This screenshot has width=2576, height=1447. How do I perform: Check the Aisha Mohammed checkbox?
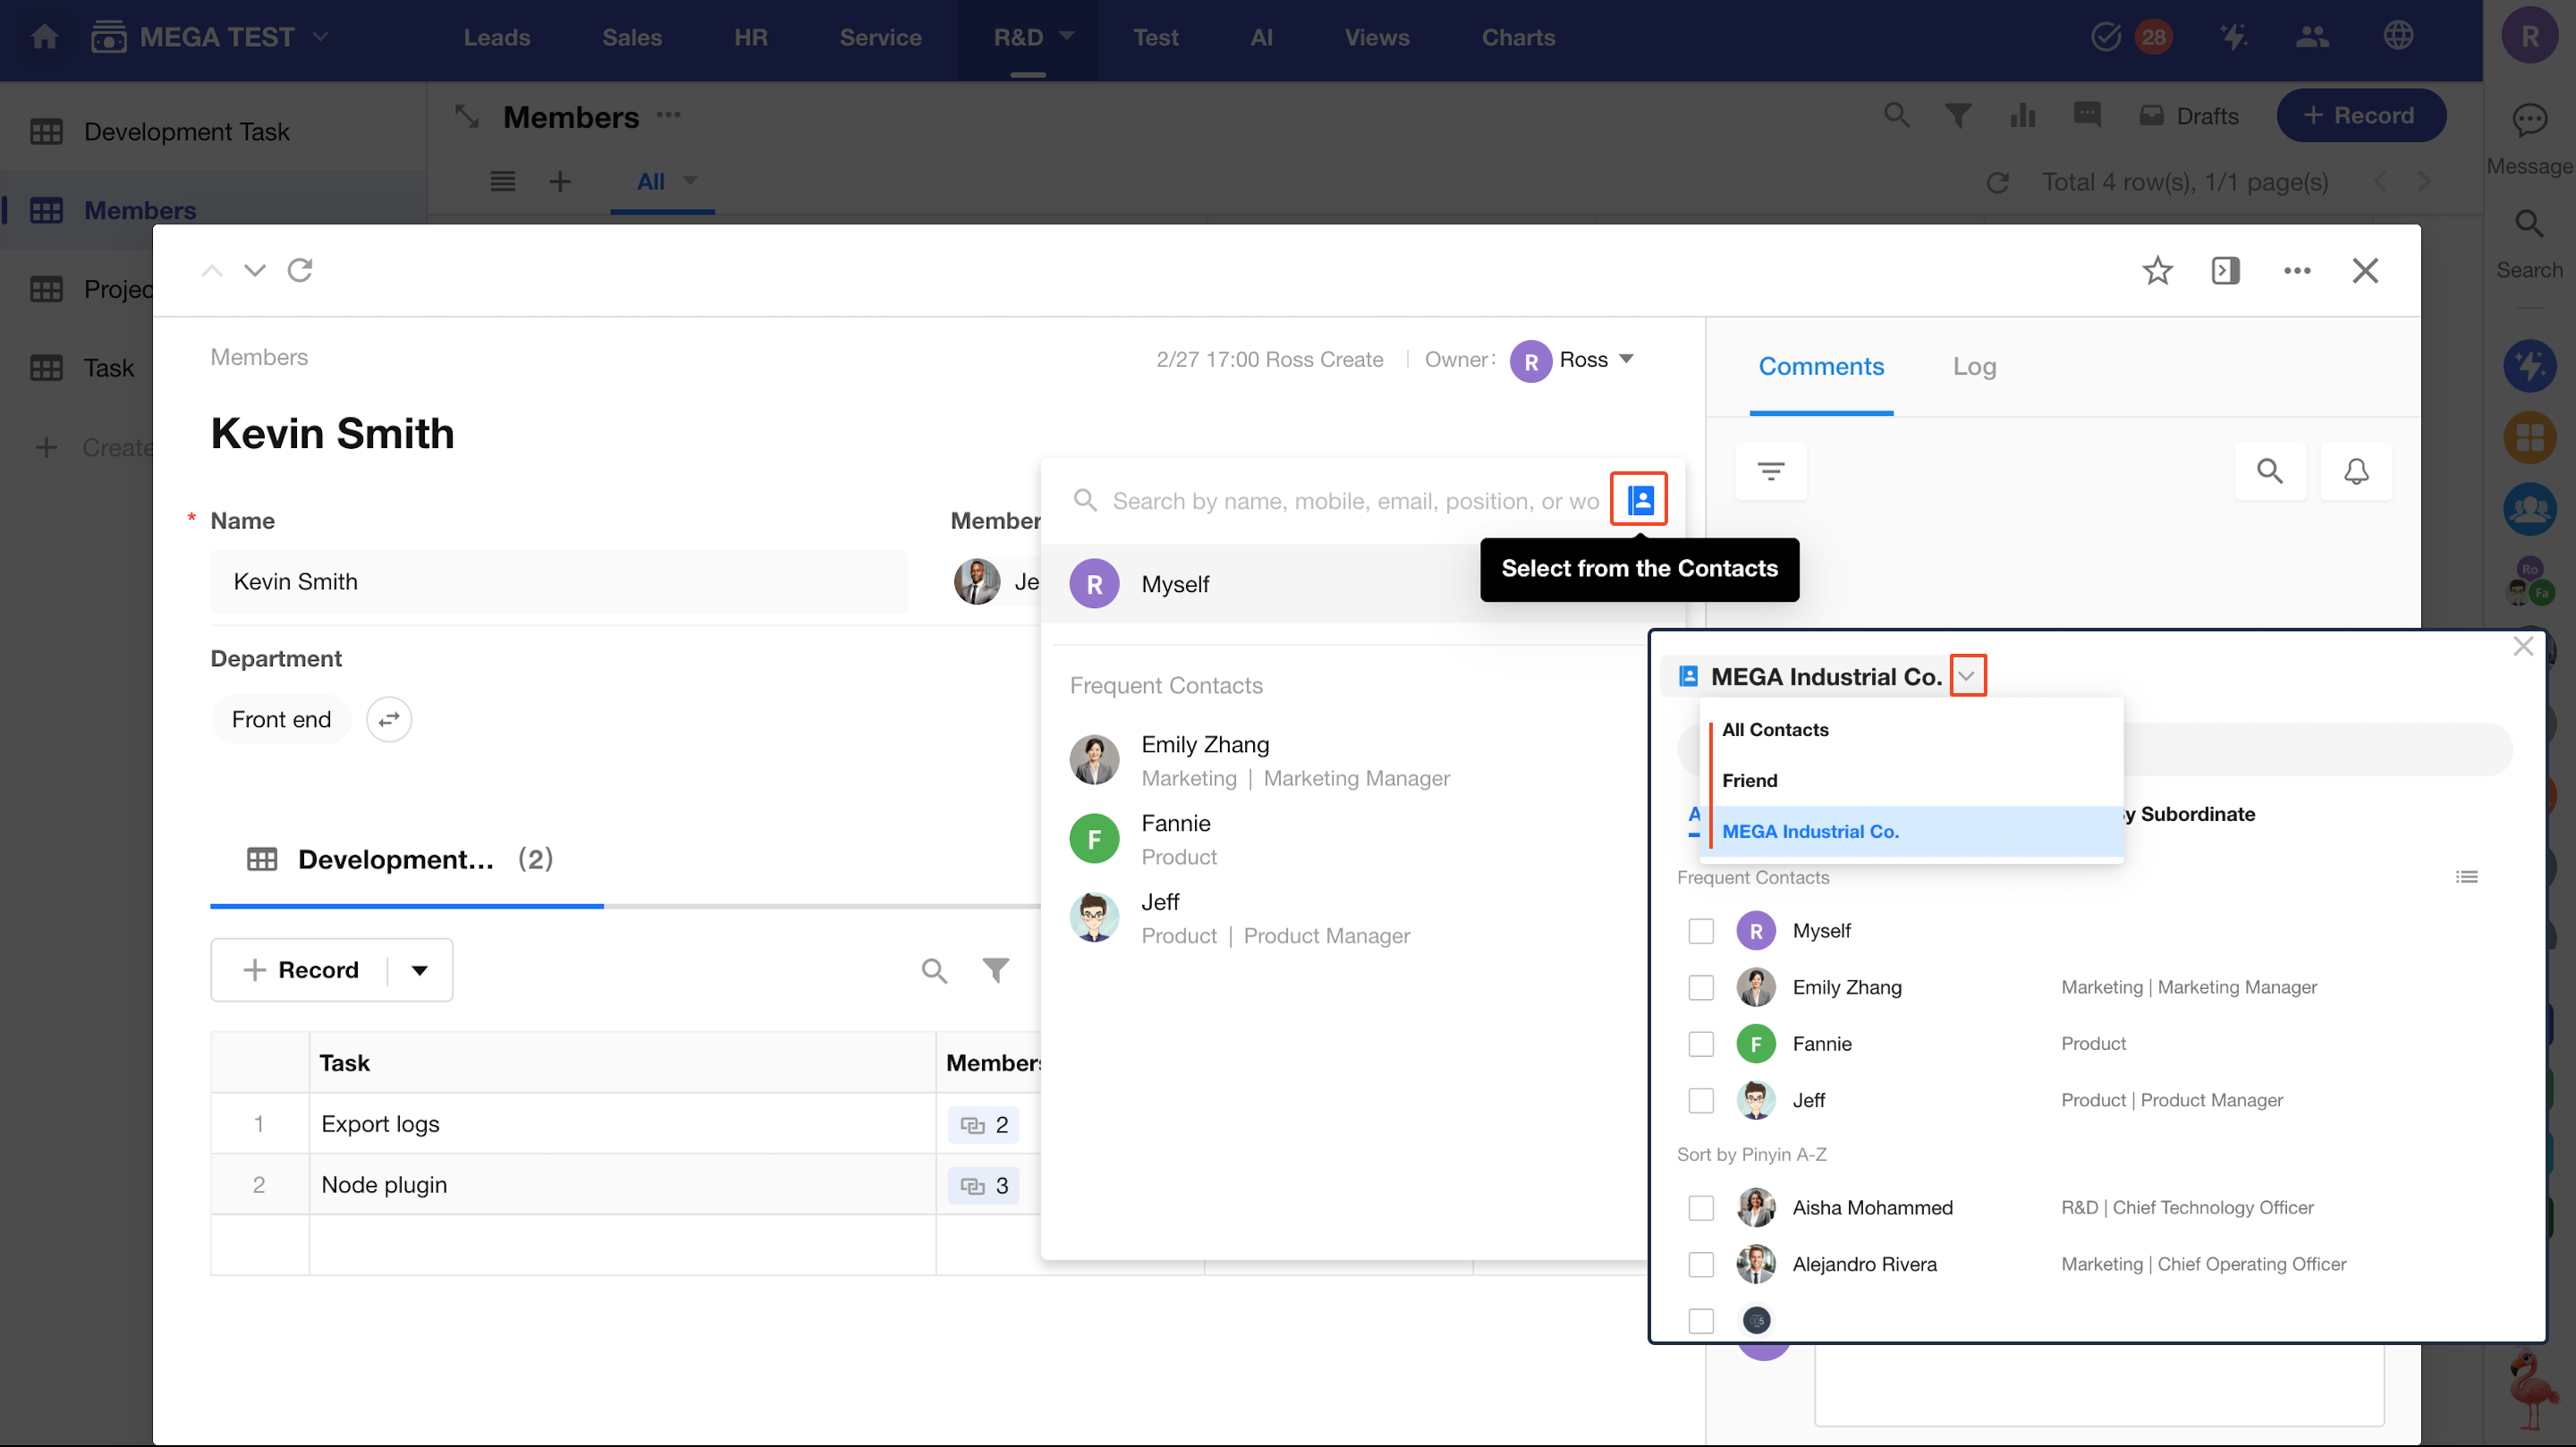[1700, 1207]
